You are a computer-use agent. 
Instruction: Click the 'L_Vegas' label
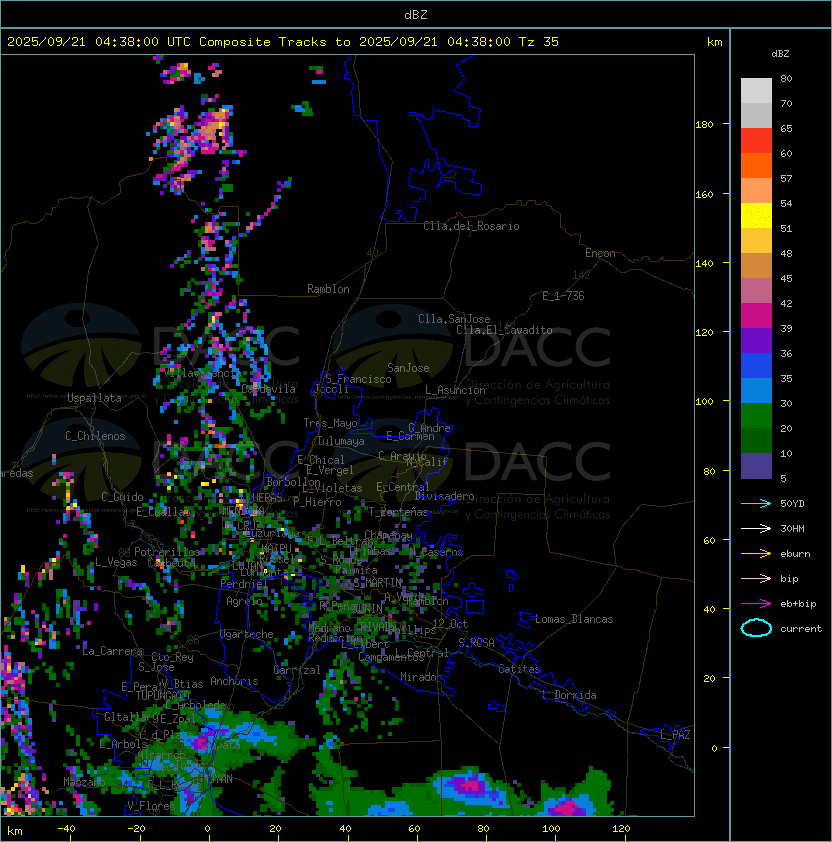point(116,562)
